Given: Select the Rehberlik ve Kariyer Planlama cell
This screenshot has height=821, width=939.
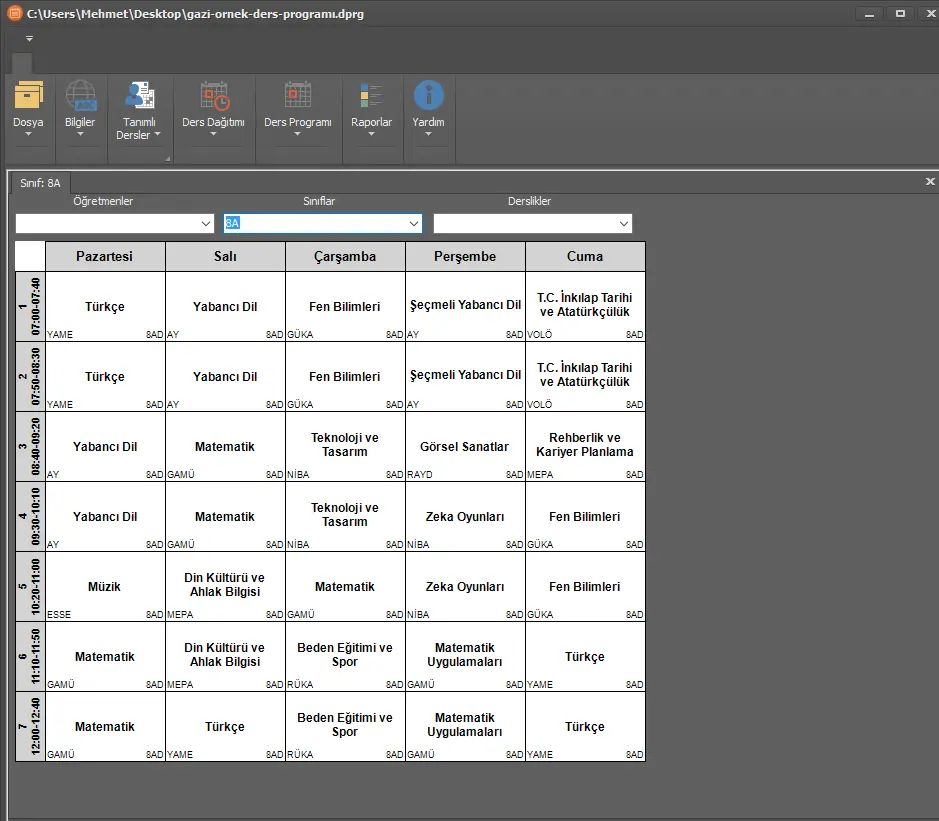Looking at the screenshot, I should (x=585, y=445).
